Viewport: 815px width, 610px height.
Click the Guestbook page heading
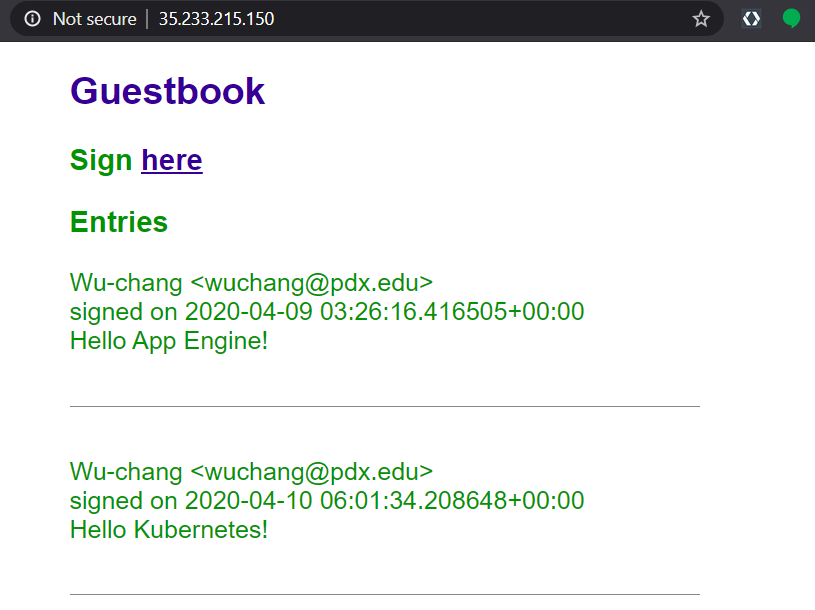(167, 91)
